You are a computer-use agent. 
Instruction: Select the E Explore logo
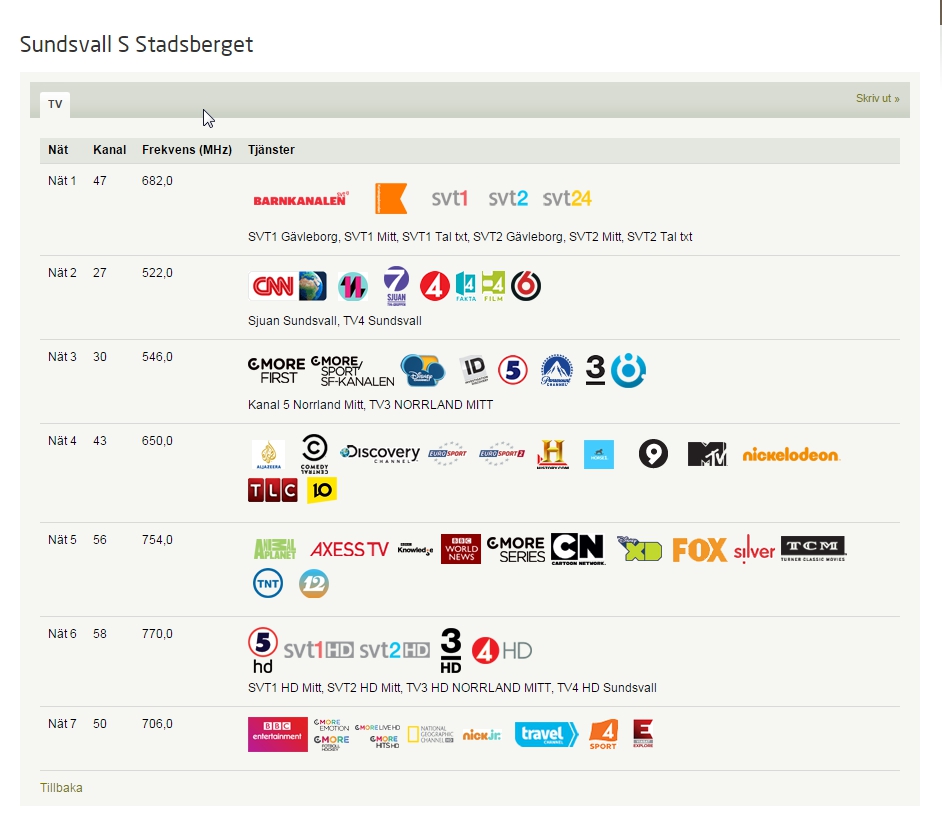(643, 734)
